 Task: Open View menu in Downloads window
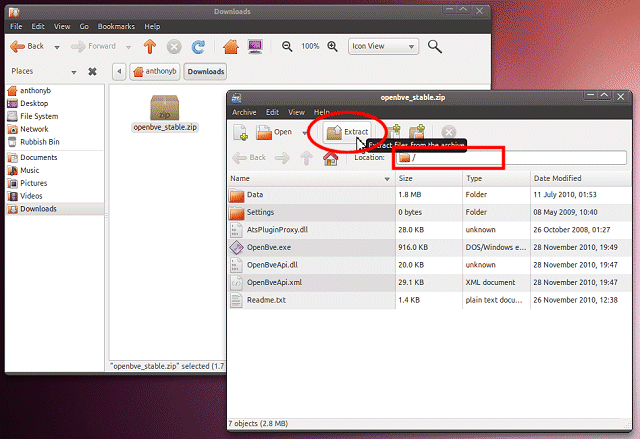click(62, 27)
